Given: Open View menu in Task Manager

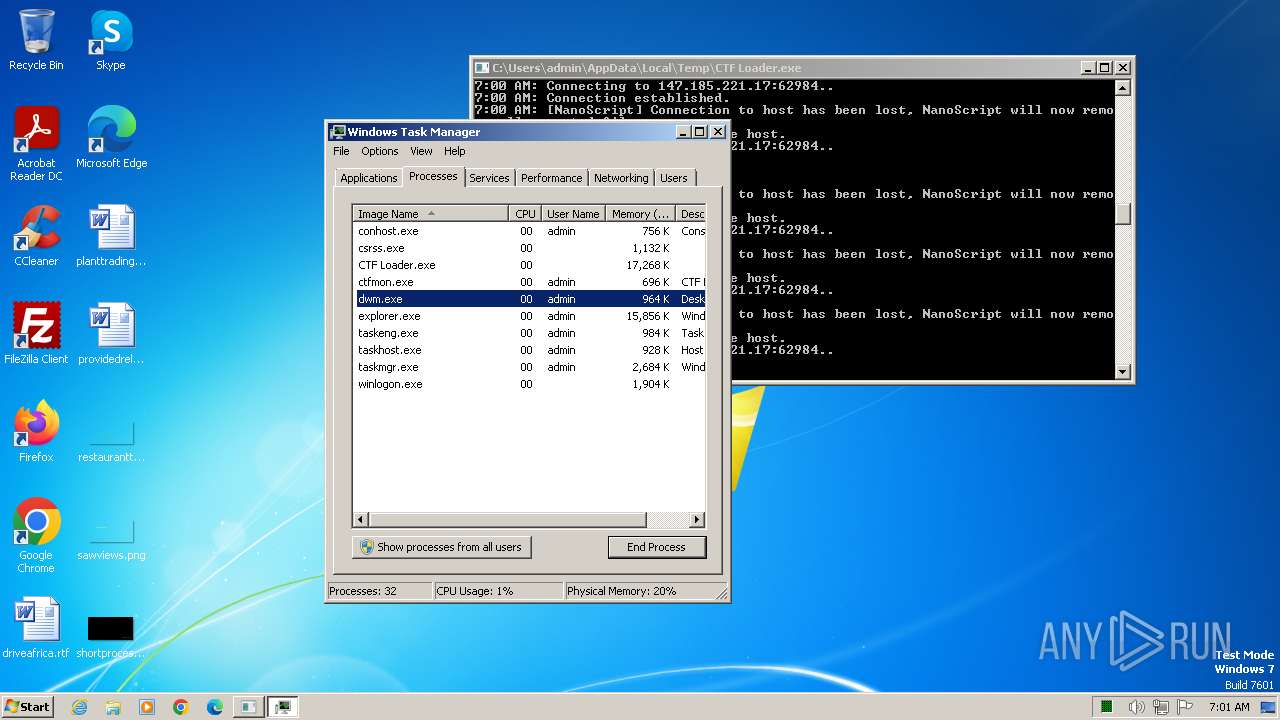Looking at the screenshot, I should (421, 151).
